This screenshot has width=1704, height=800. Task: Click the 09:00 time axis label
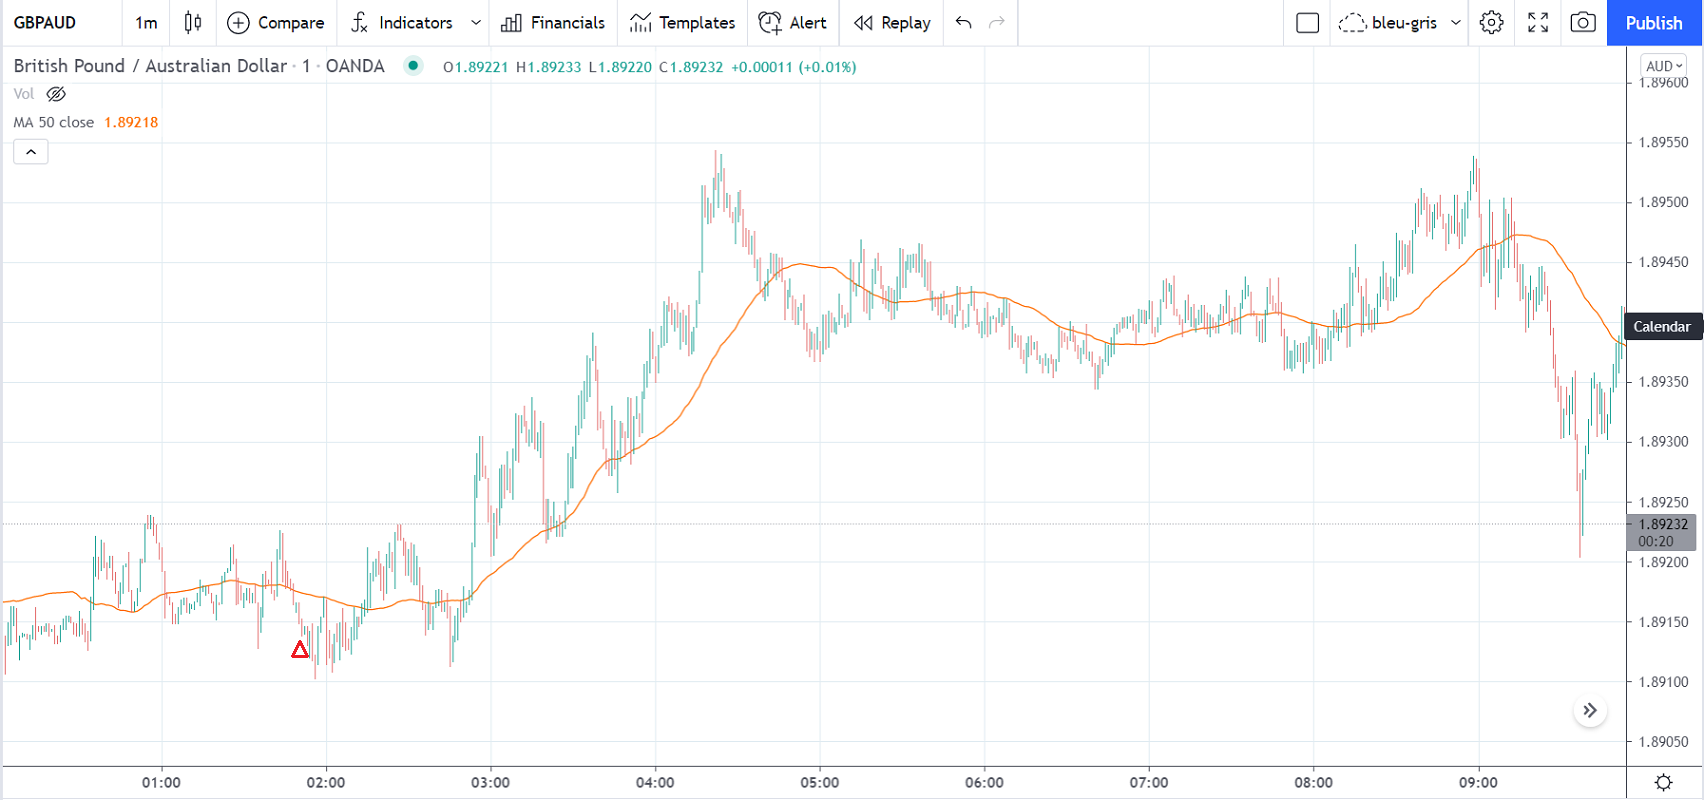(x=1478, y=783)
